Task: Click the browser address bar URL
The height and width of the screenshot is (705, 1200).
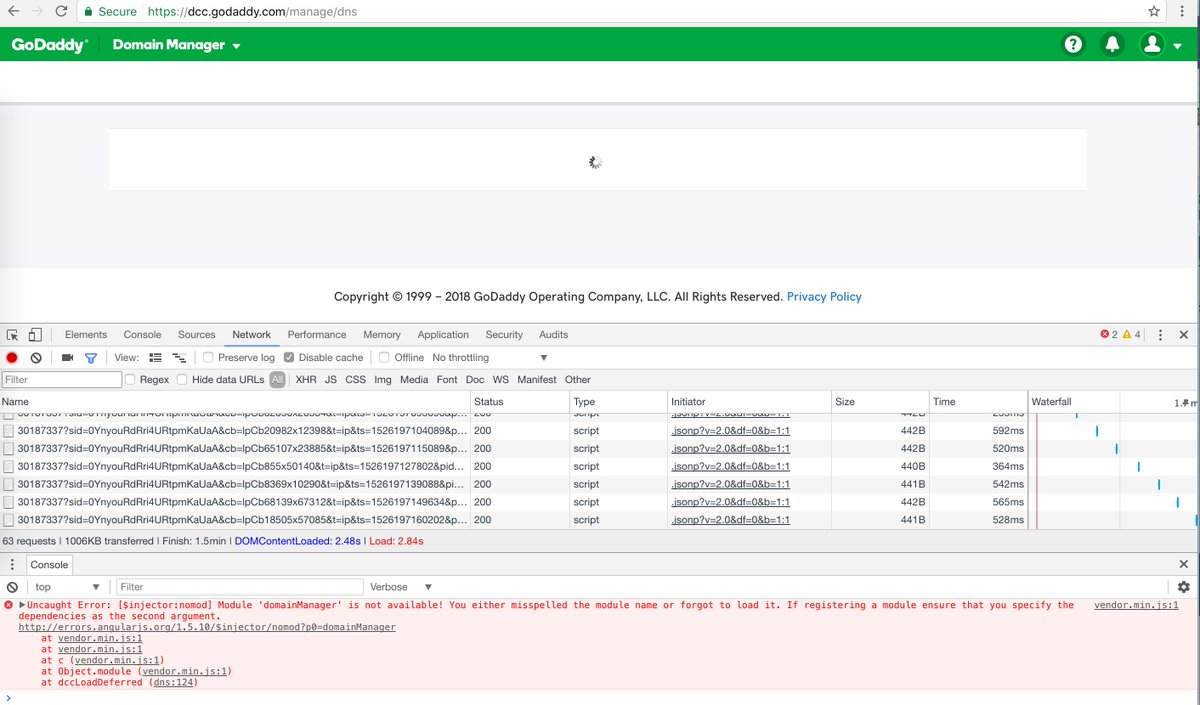Action: 252,11
